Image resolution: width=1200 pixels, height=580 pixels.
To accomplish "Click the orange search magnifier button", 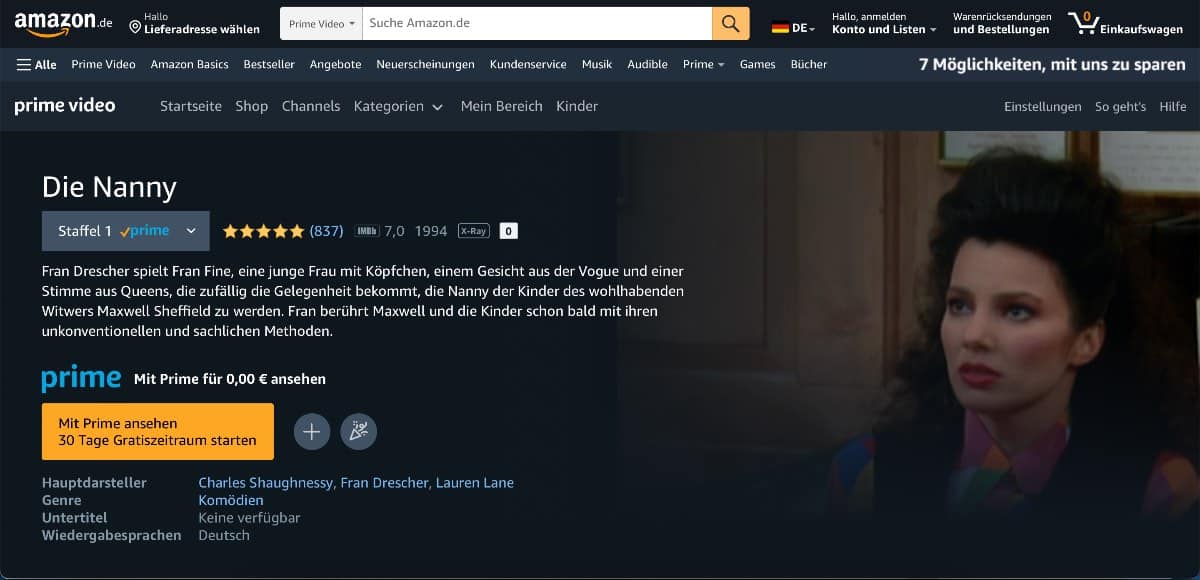I will tap(731, 23).
